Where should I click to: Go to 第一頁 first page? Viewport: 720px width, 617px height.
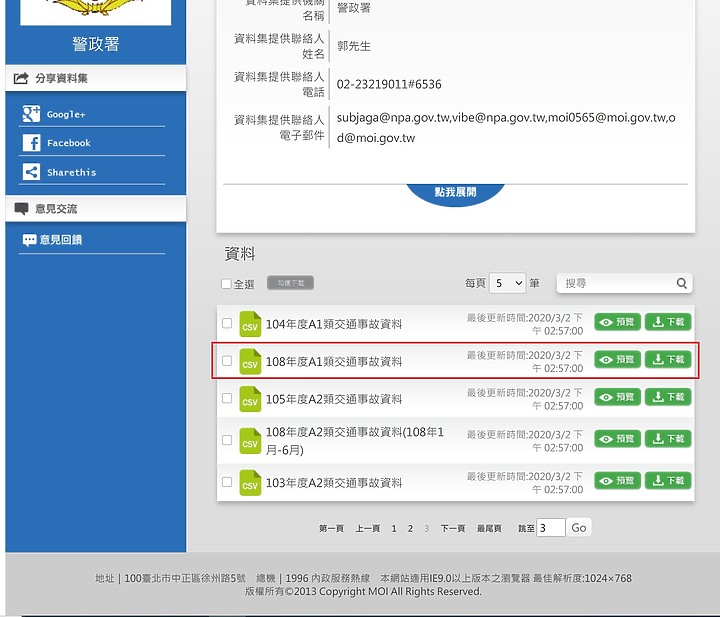point(331,528)
